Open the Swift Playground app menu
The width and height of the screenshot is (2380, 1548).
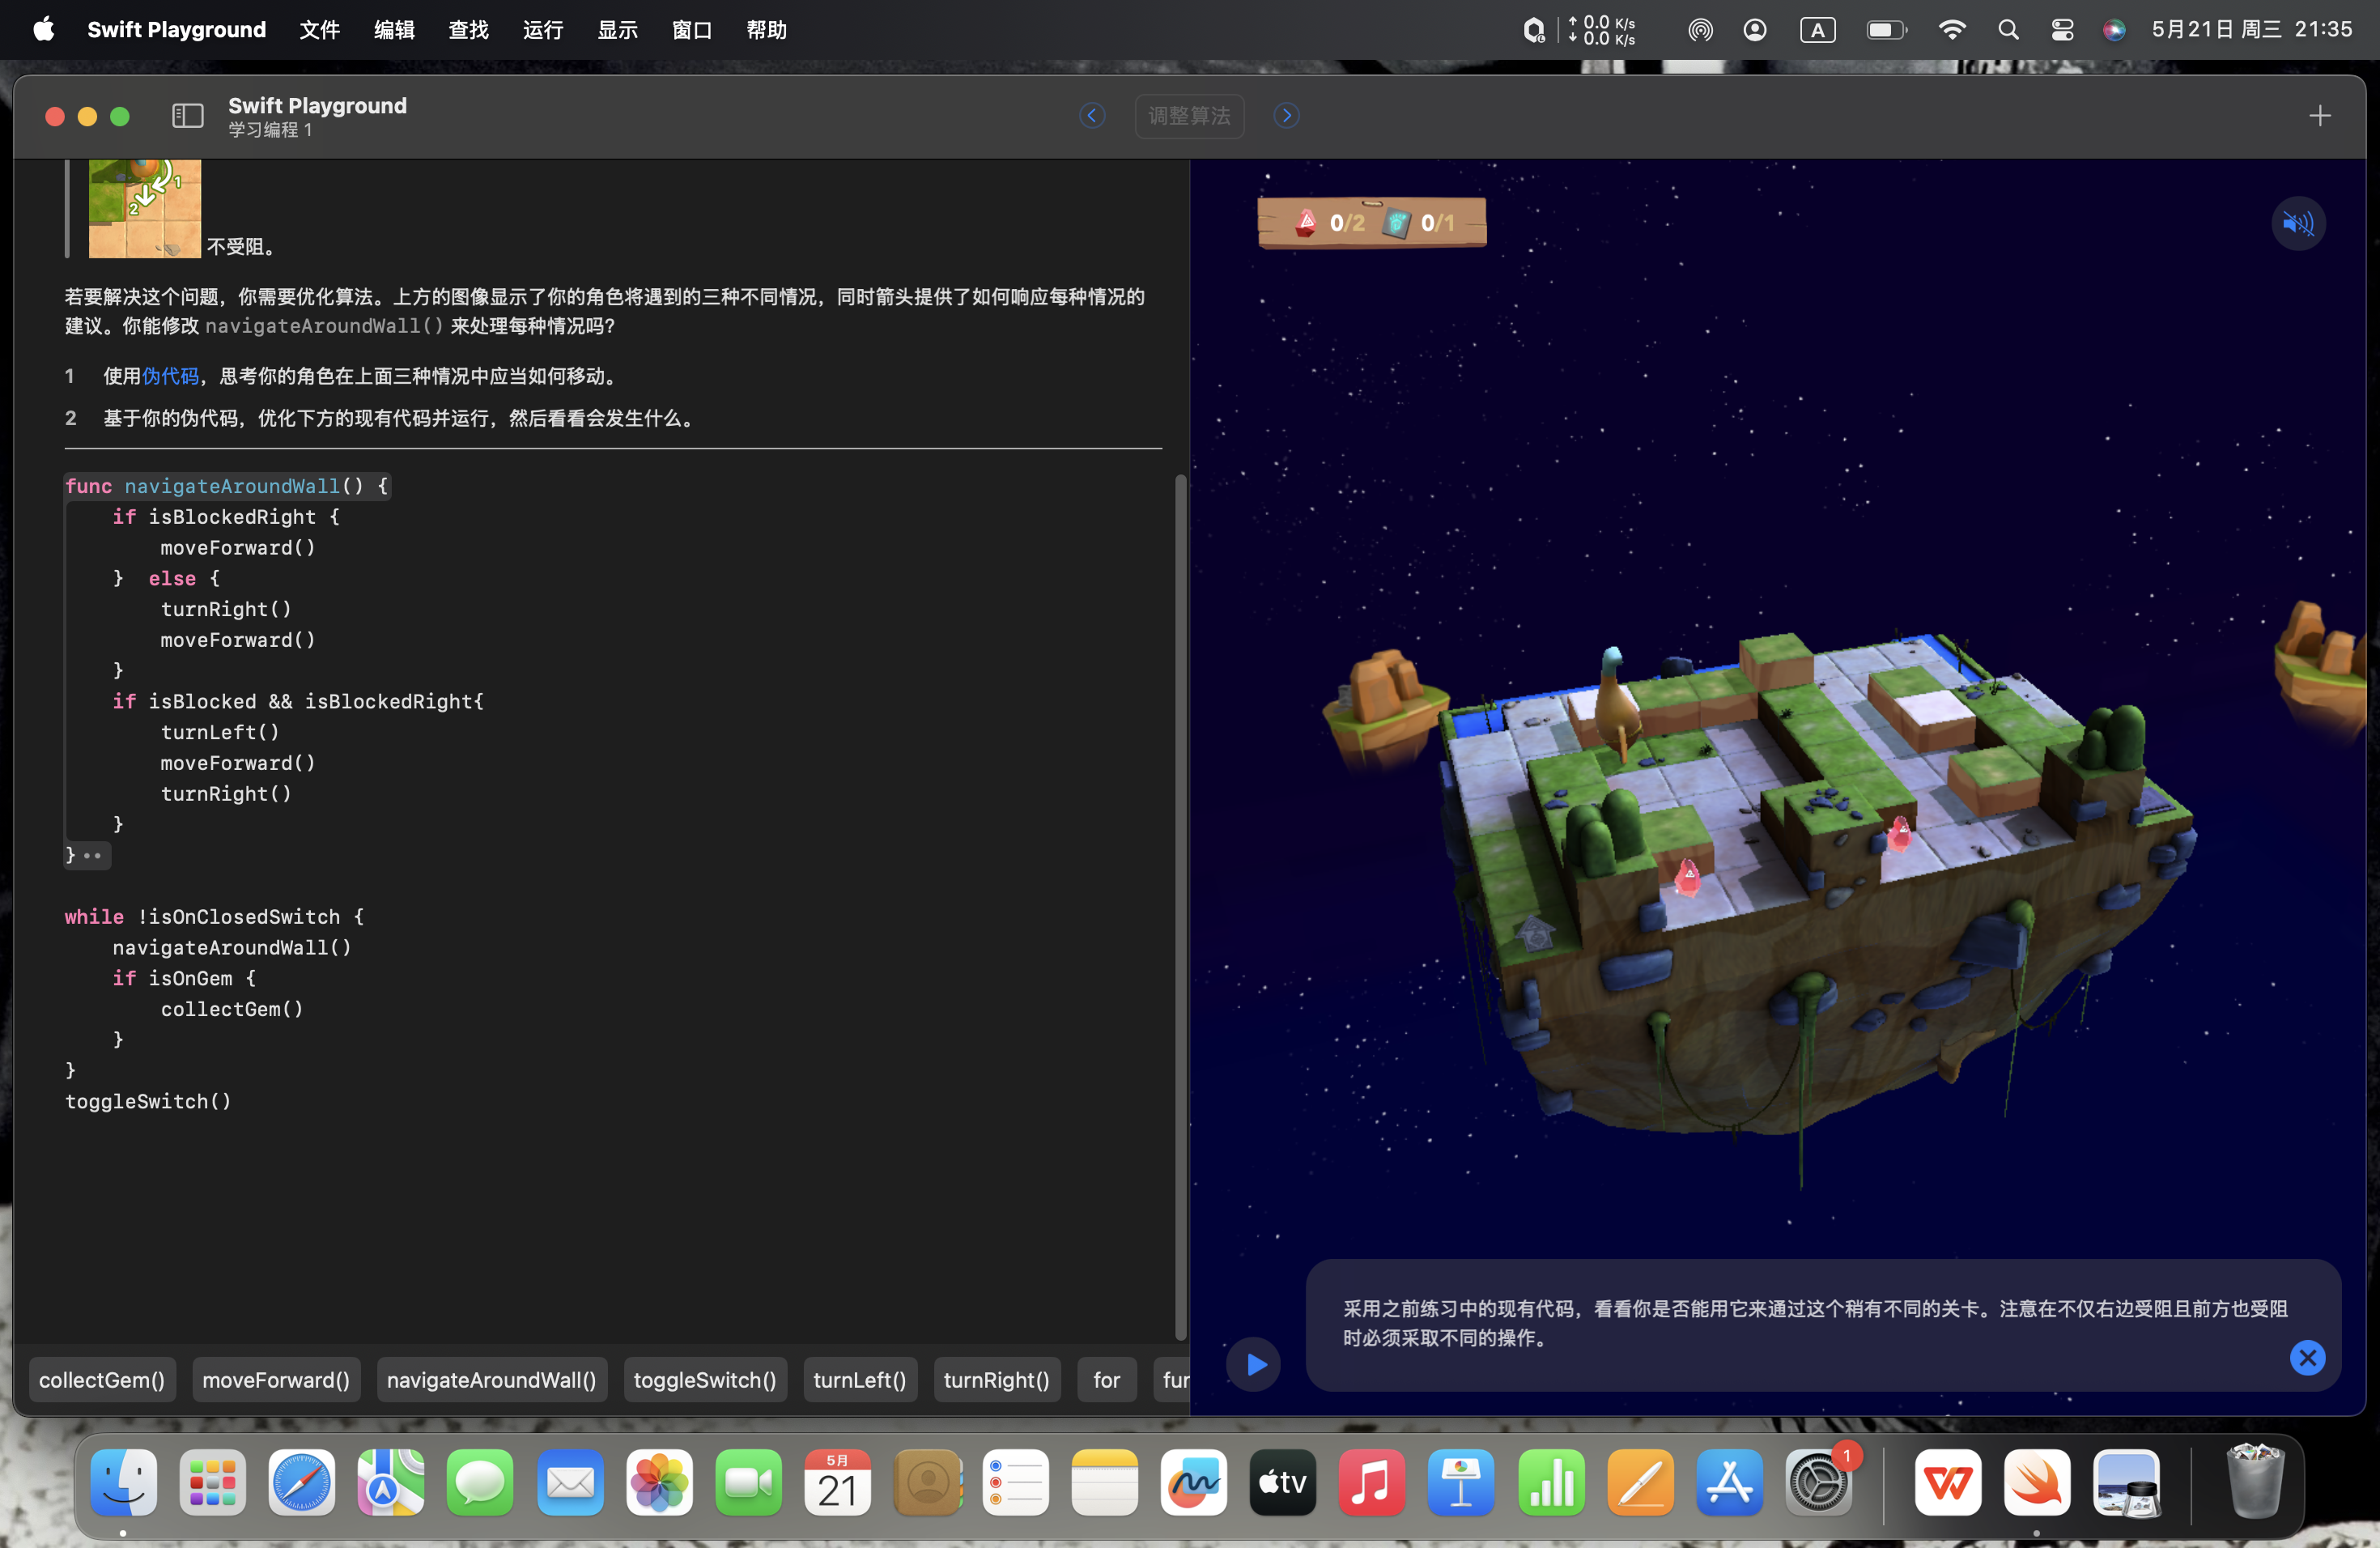point(177,30)
